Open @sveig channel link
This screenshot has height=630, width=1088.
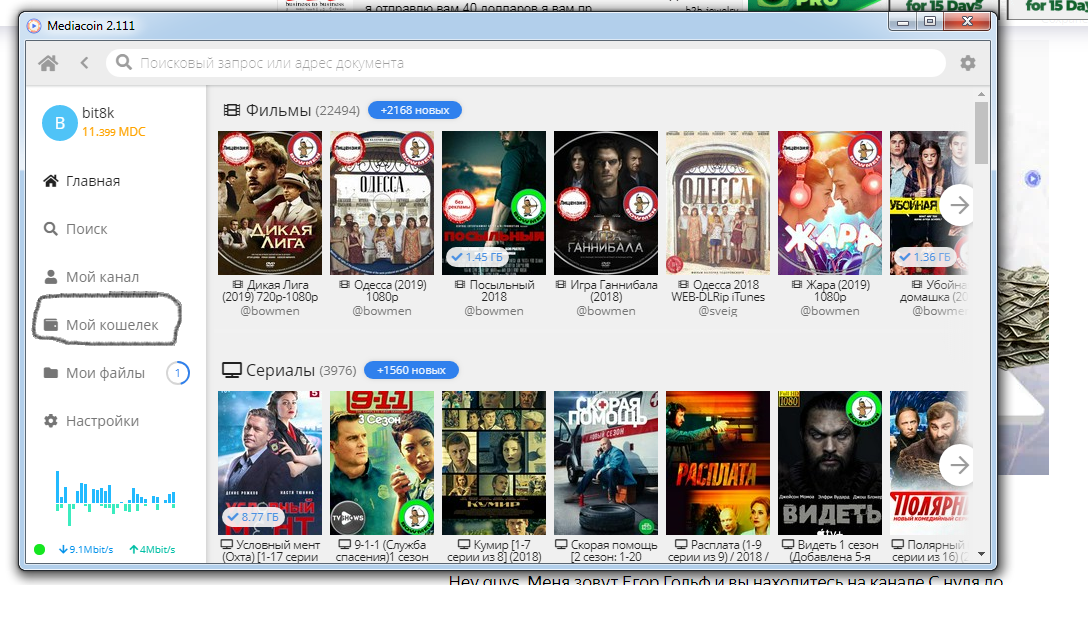(x=718, y=312)
